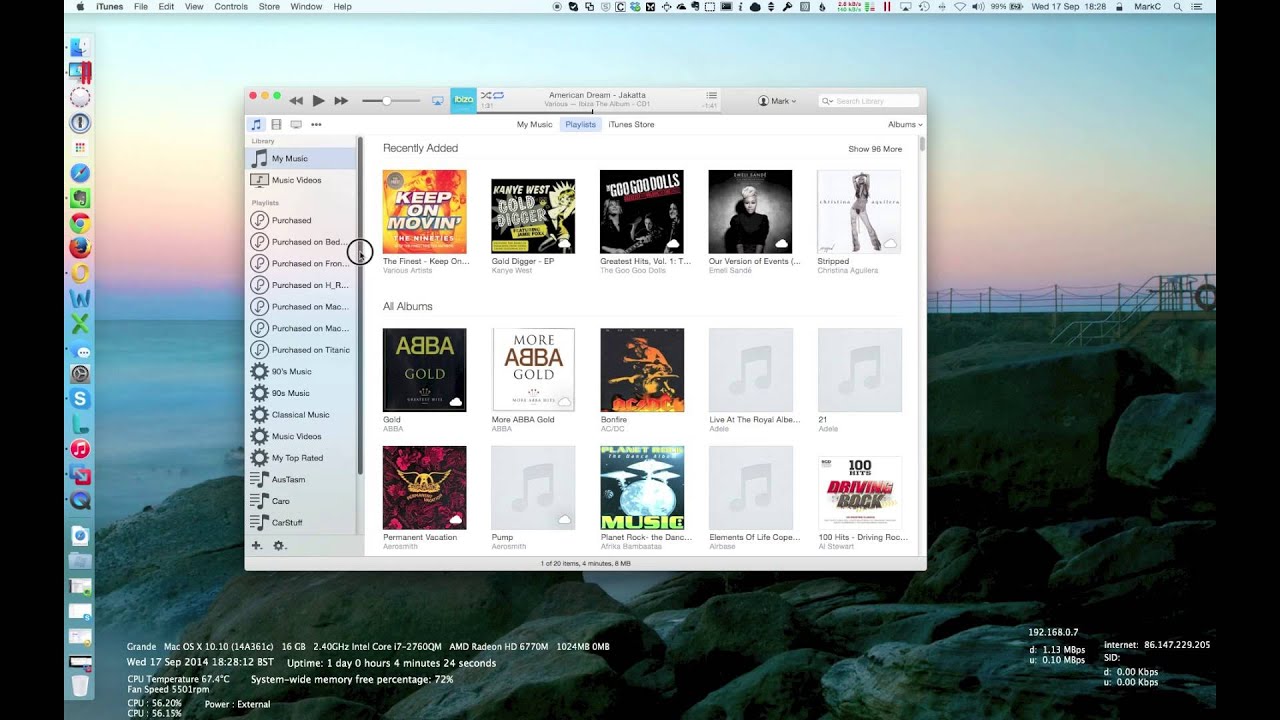Image resolution: width=1280 pixels, height=720 pixels.
Task: Switch to the iTunes Store tab
Action: 631,125
